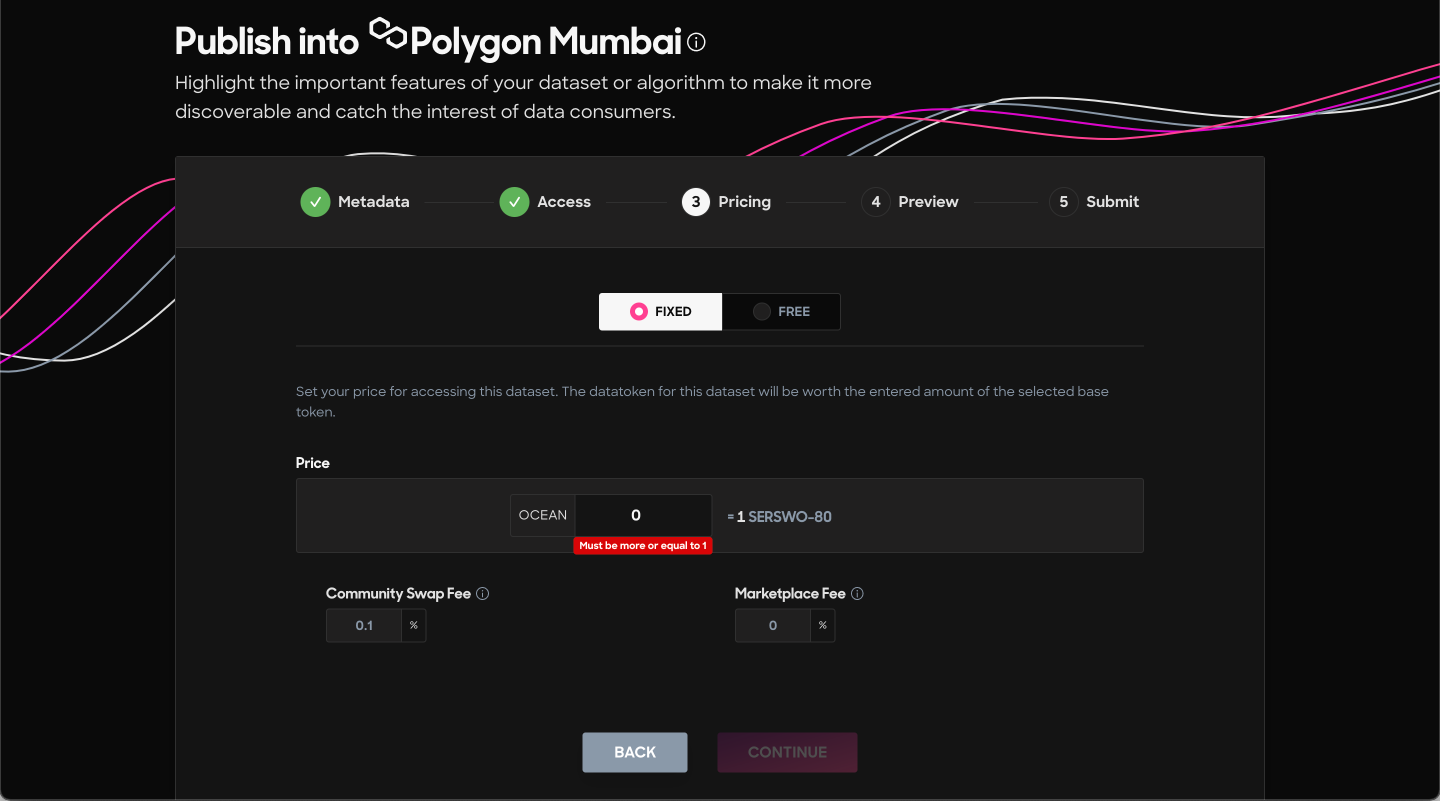Click the Polygon network logo in the heading
Viewport: 1440px width, 801px height.
click(388, 35)
